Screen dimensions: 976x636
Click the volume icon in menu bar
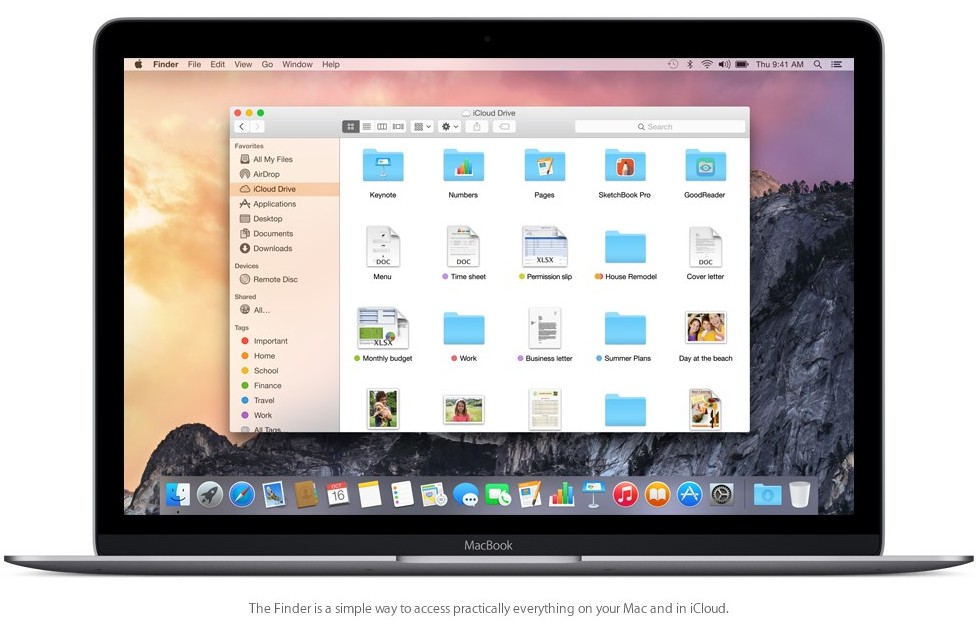(x=724, y=64)
